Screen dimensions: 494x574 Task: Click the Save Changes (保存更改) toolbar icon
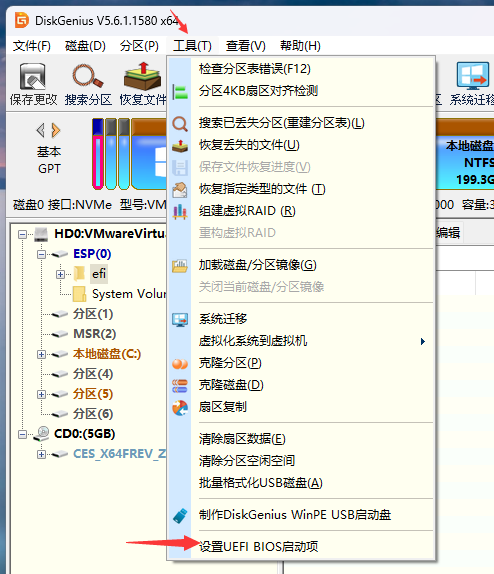pos(33,77)
